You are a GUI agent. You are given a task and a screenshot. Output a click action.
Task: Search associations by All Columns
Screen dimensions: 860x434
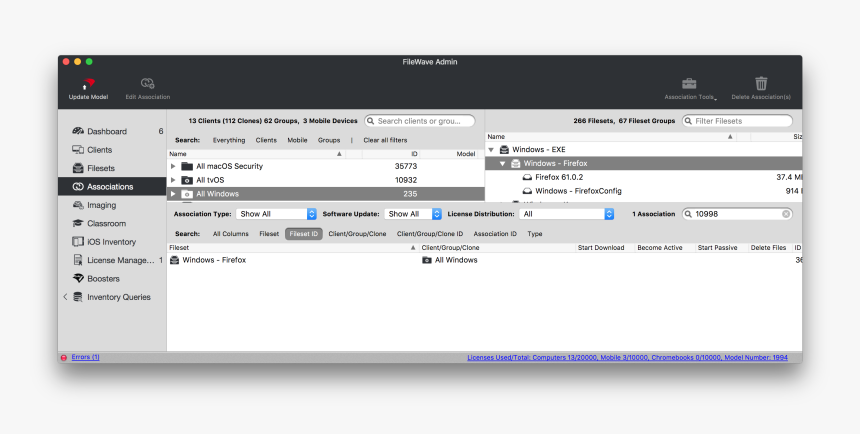coord(230,234)
